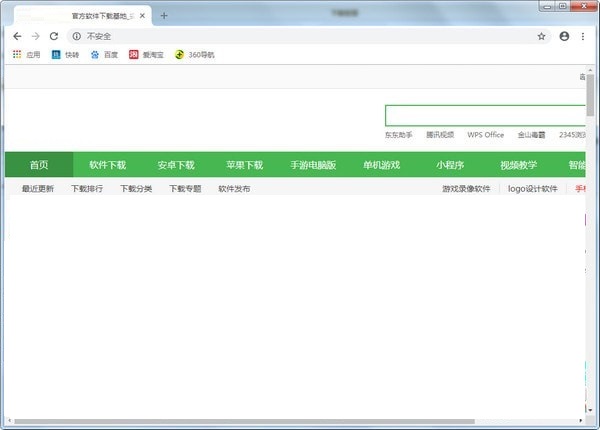Select the 官方软件下载基地 browser tab
The image size is (600, 430).
tap(83, 16)
